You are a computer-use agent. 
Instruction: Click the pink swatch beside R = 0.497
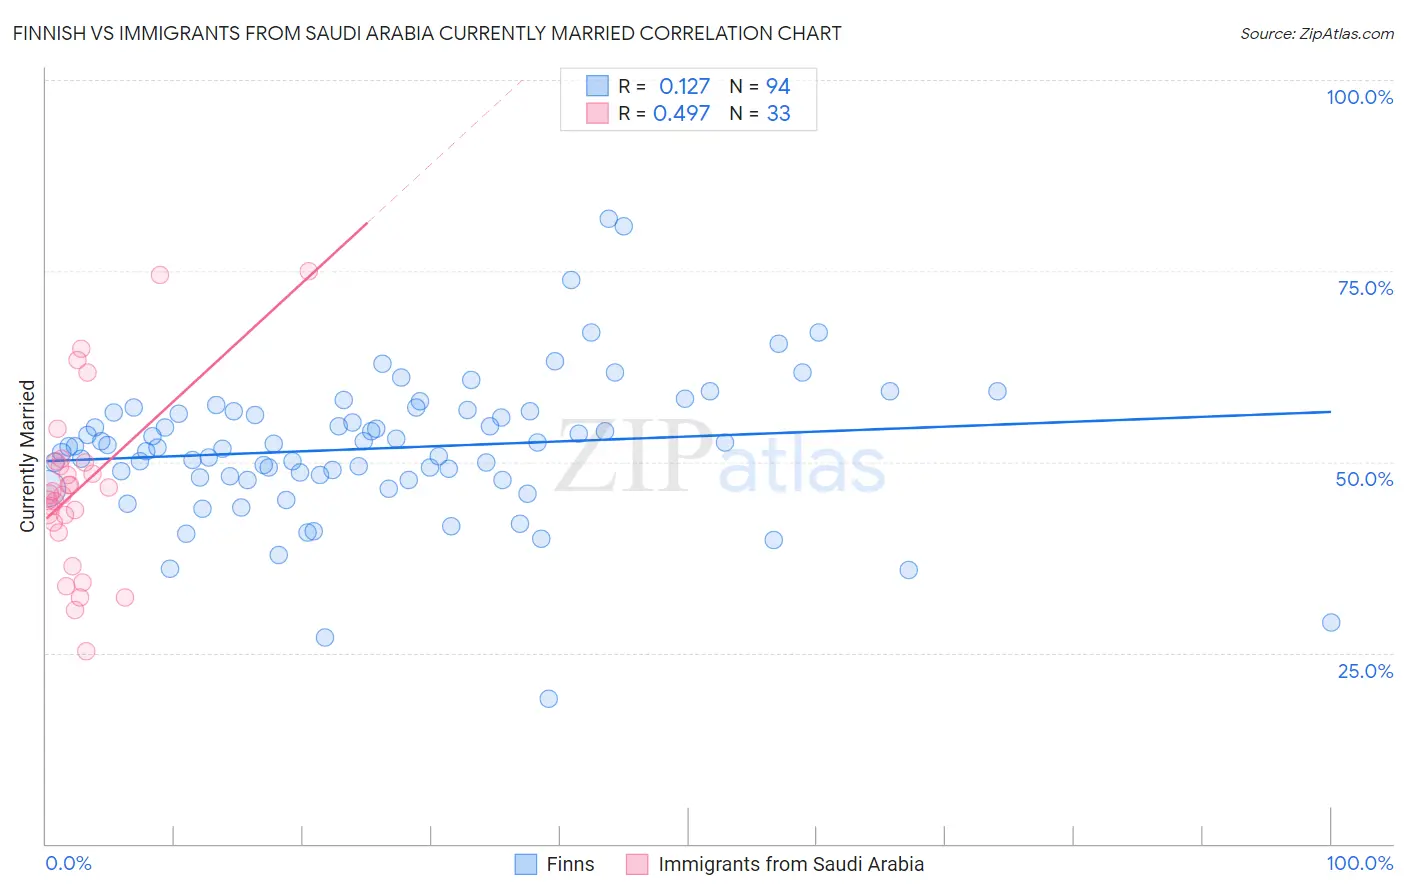pos(597,113)
